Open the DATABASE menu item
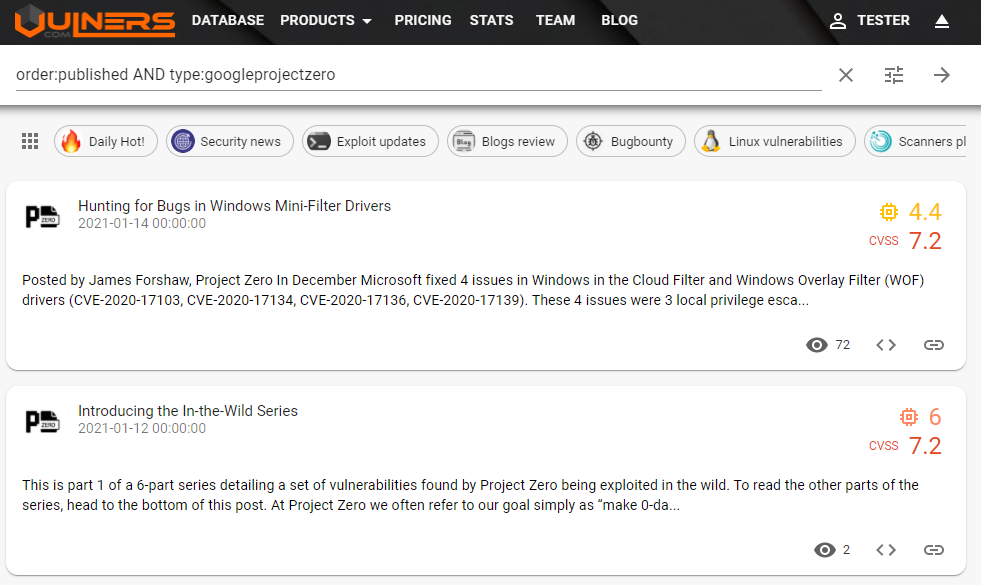Image resolution: width=981 pixels, height=585 pixels. (228, 20)
